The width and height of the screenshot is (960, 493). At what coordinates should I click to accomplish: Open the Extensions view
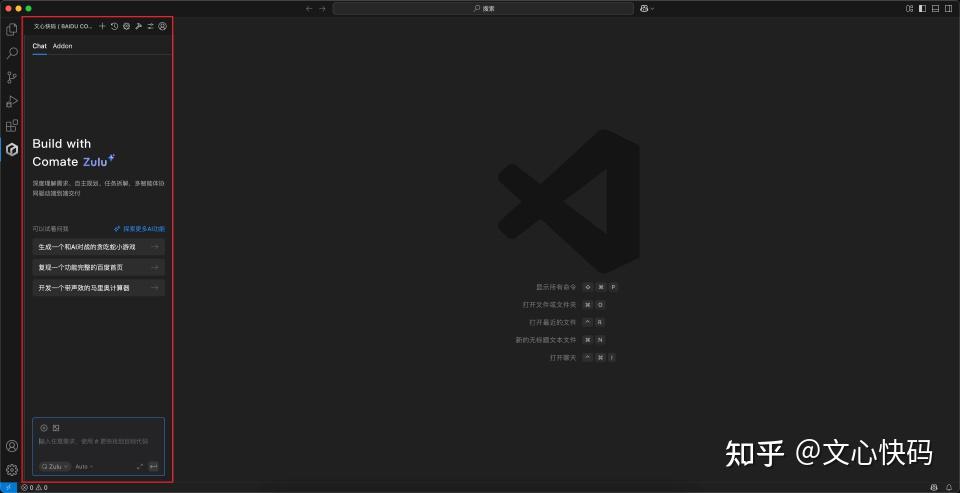click(x=12, y=126)
